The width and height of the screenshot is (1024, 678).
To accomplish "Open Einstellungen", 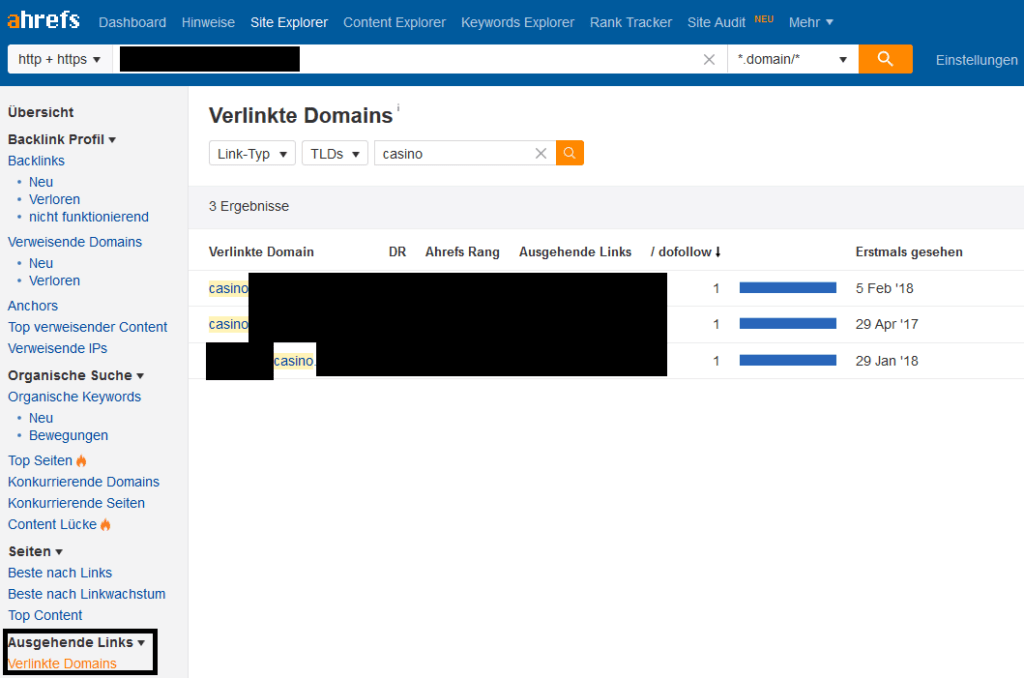I will pyautogui.click(x=976, y=60).
